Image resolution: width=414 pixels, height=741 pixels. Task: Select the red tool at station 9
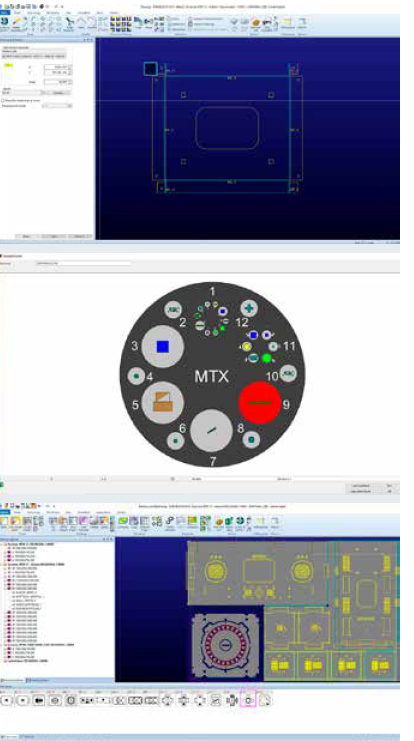coord(260,403)
